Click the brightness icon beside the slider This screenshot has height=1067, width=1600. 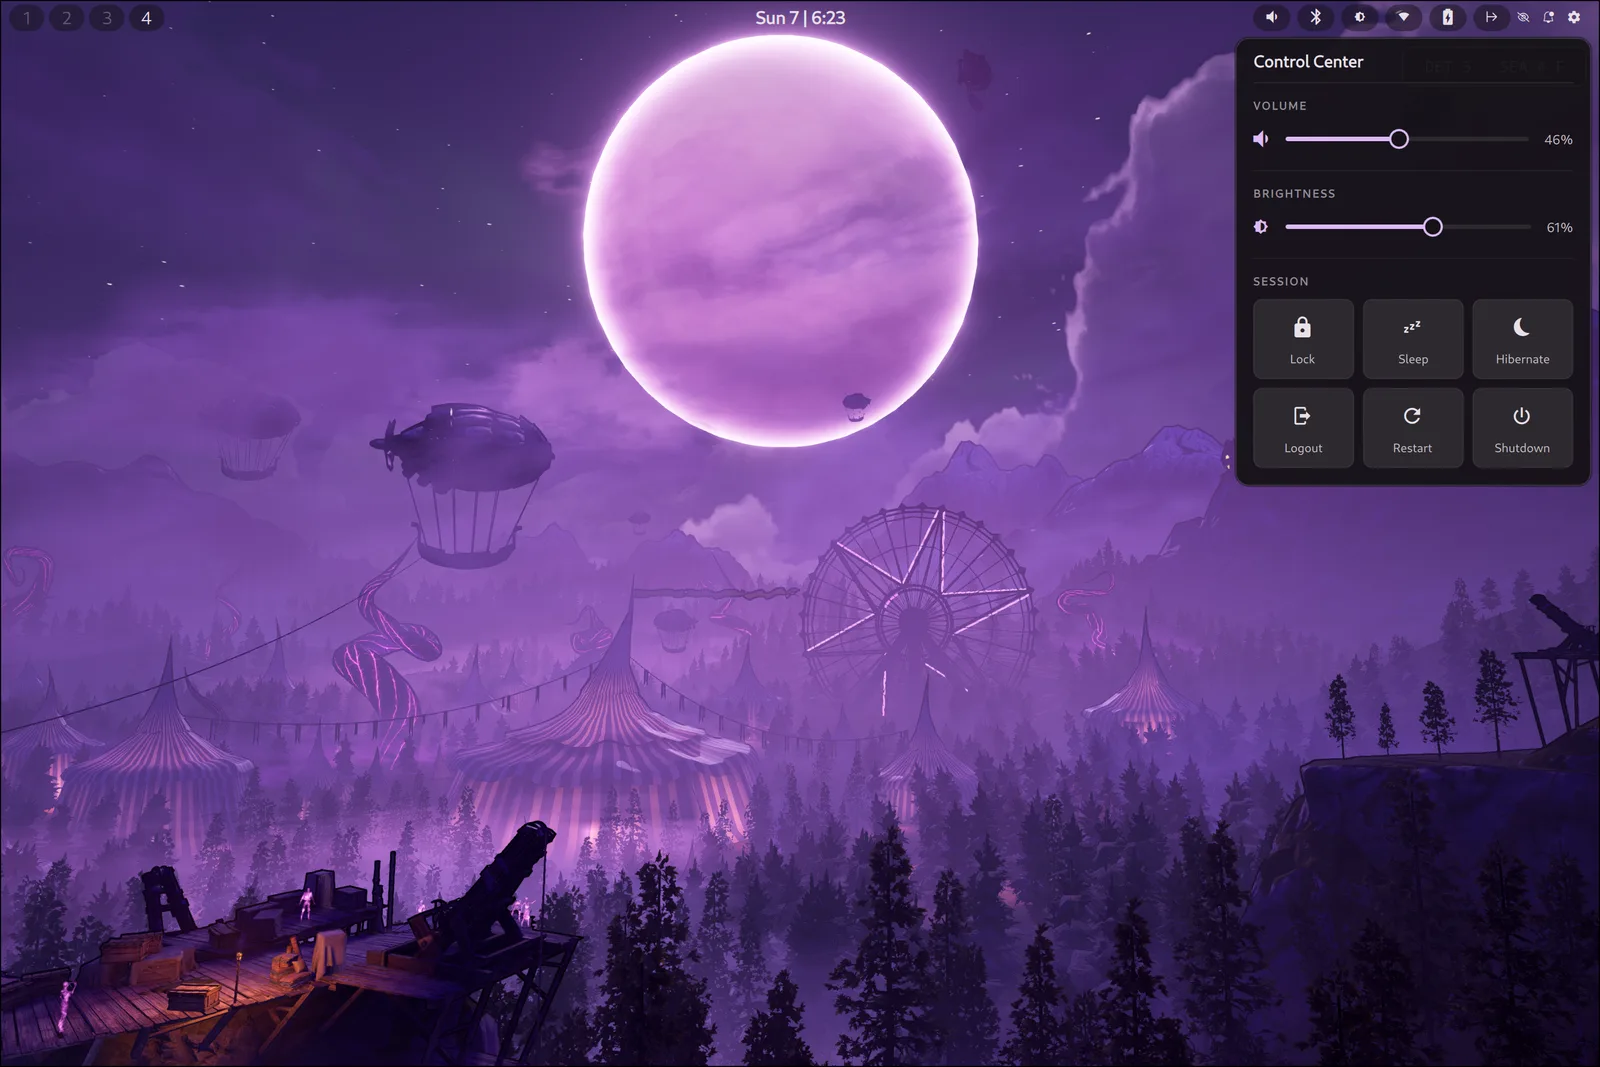(x=1261, y=227)
